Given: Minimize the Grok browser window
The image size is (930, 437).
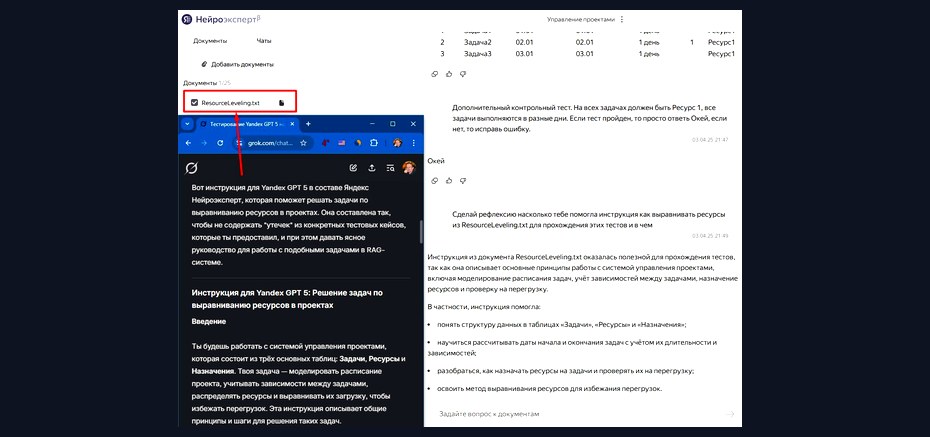Looking at the screenshot, I should (x=372, y=124).
